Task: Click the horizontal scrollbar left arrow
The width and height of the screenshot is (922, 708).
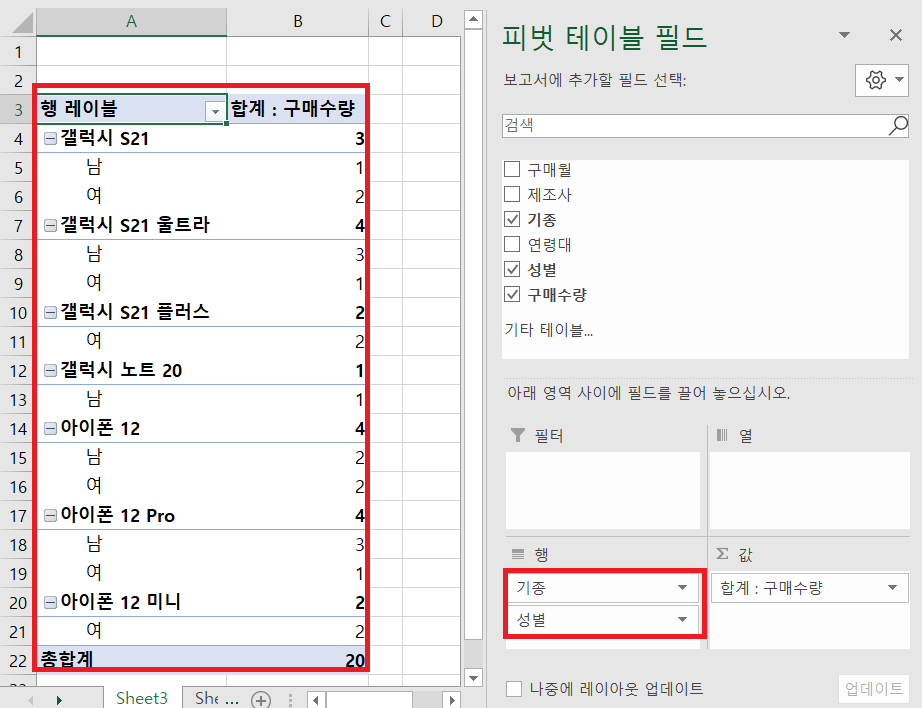Action: [316, 700]
